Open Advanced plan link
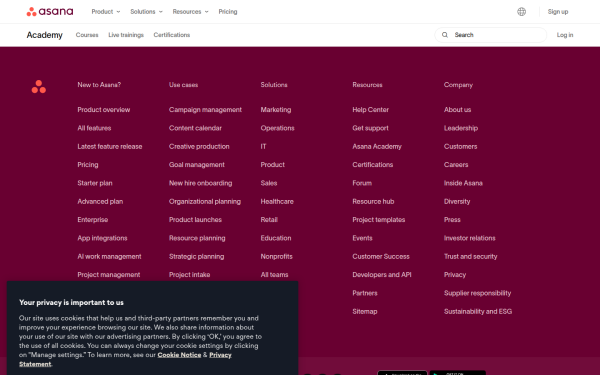Screen dimensions: 600x375 [x=100, y=201]
